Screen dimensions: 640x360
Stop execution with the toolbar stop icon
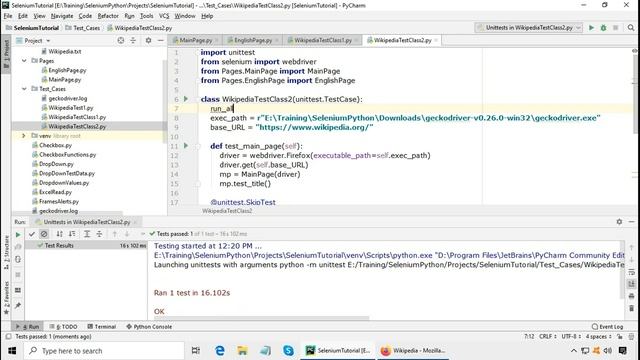coord(616,28)
